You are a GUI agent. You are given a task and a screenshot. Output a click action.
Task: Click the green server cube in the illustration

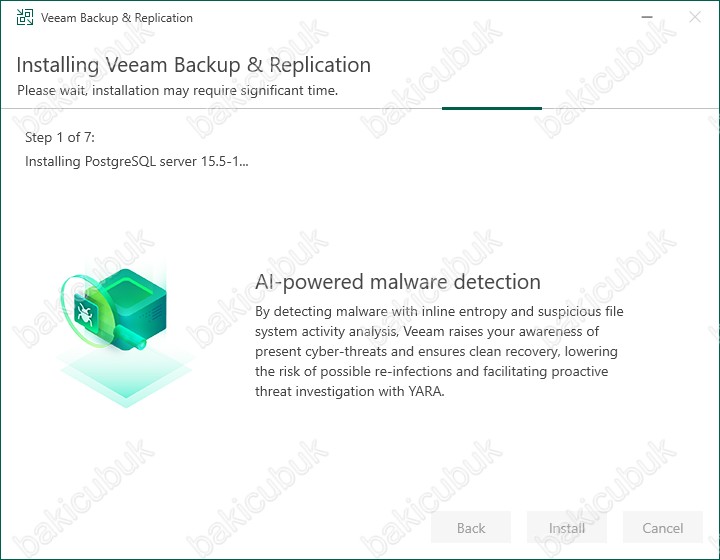pos(135,305)
